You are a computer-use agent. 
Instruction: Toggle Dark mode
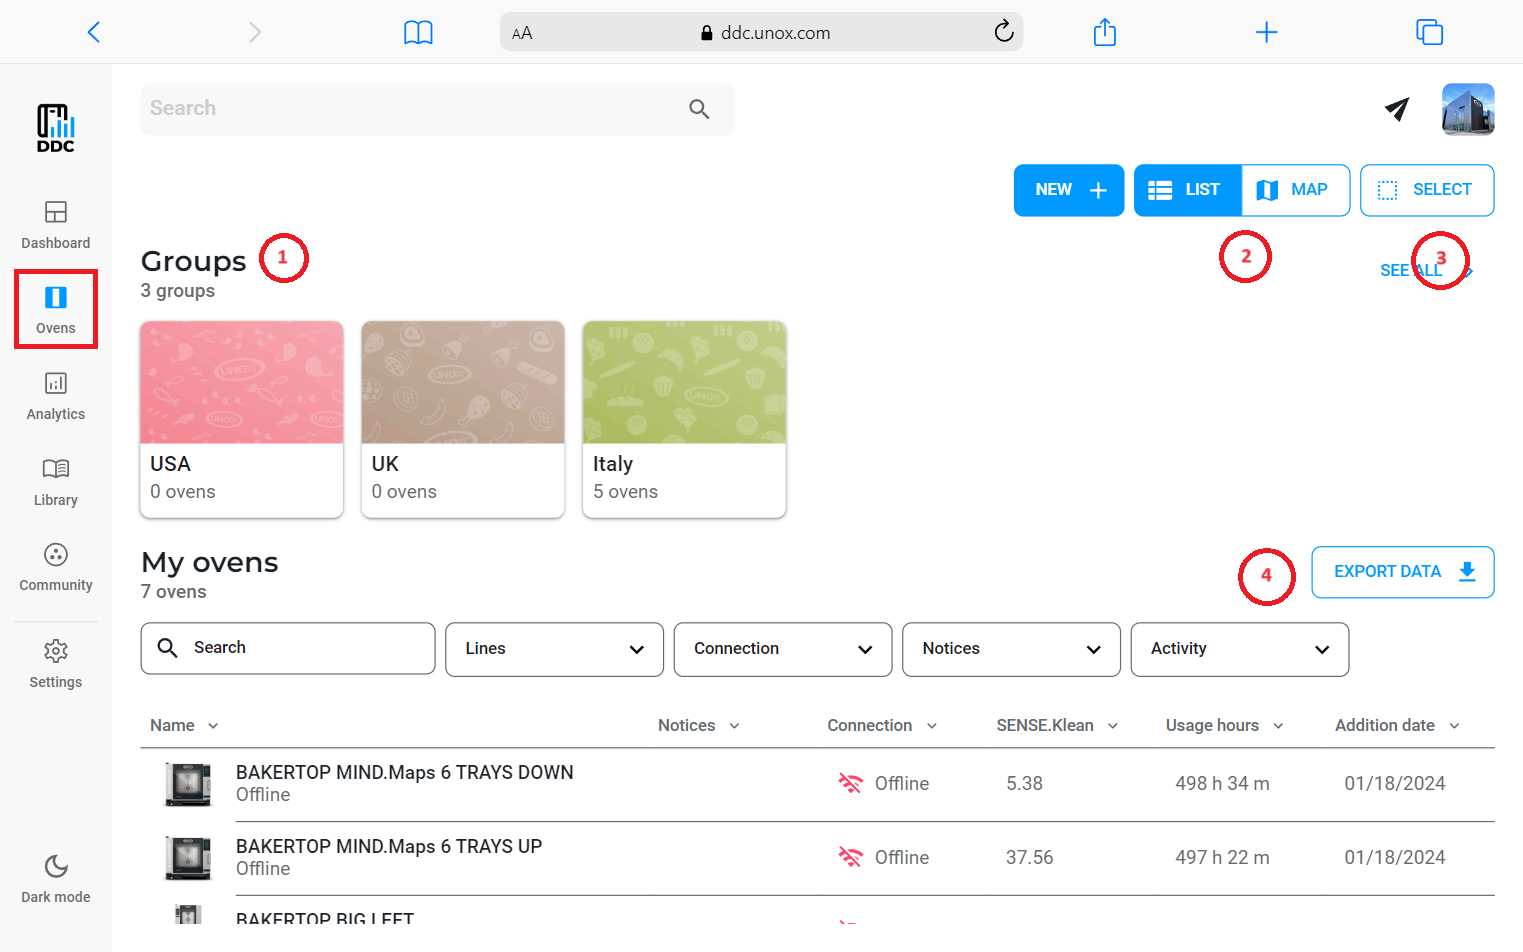56,878
